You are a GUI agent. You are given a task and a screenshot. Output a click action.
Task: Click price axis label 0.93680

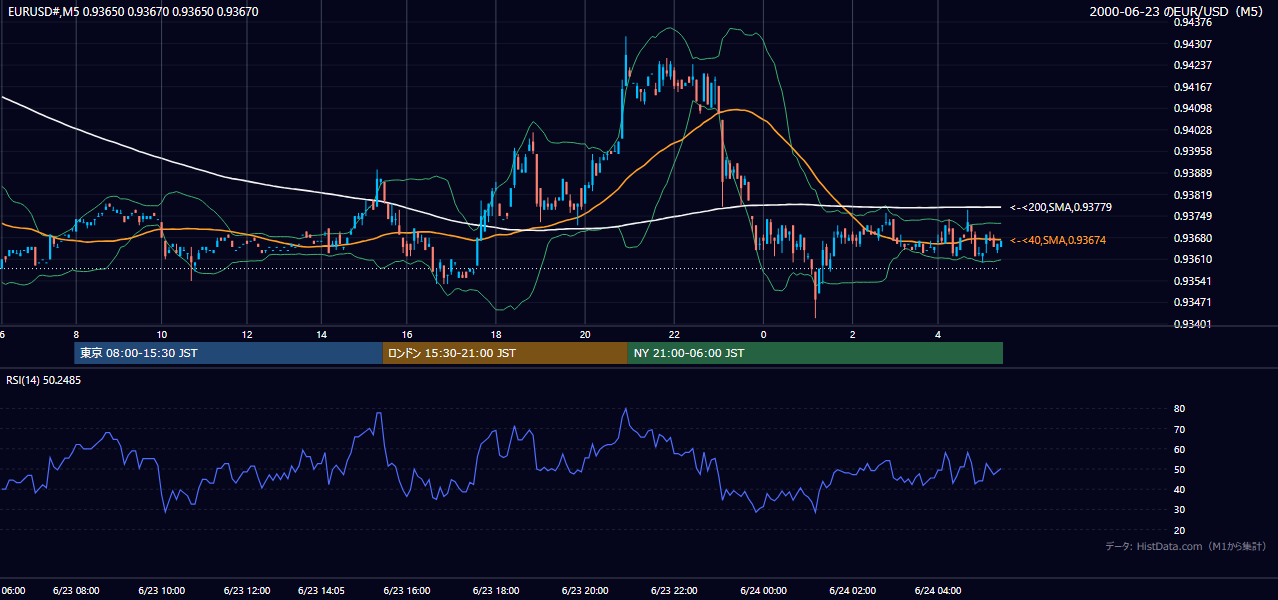pos(1192,238)
